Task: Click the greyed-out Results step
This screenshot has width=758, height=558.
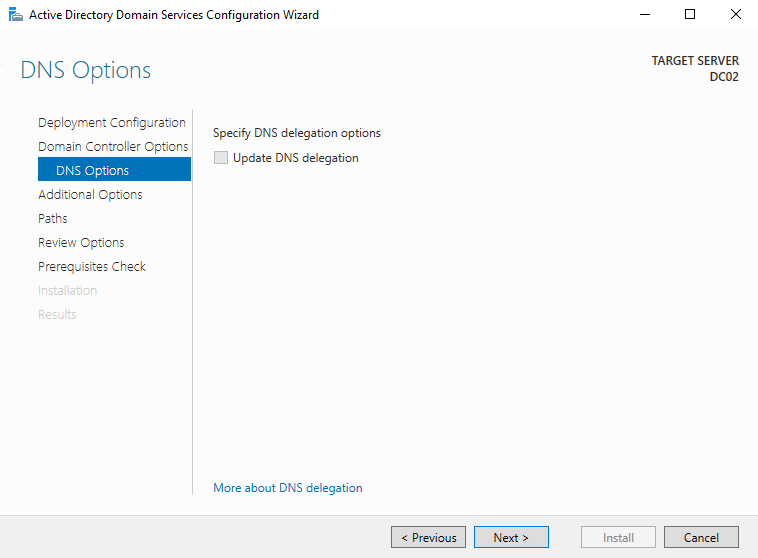Action: pyautogui.click(x=57, y=315)
